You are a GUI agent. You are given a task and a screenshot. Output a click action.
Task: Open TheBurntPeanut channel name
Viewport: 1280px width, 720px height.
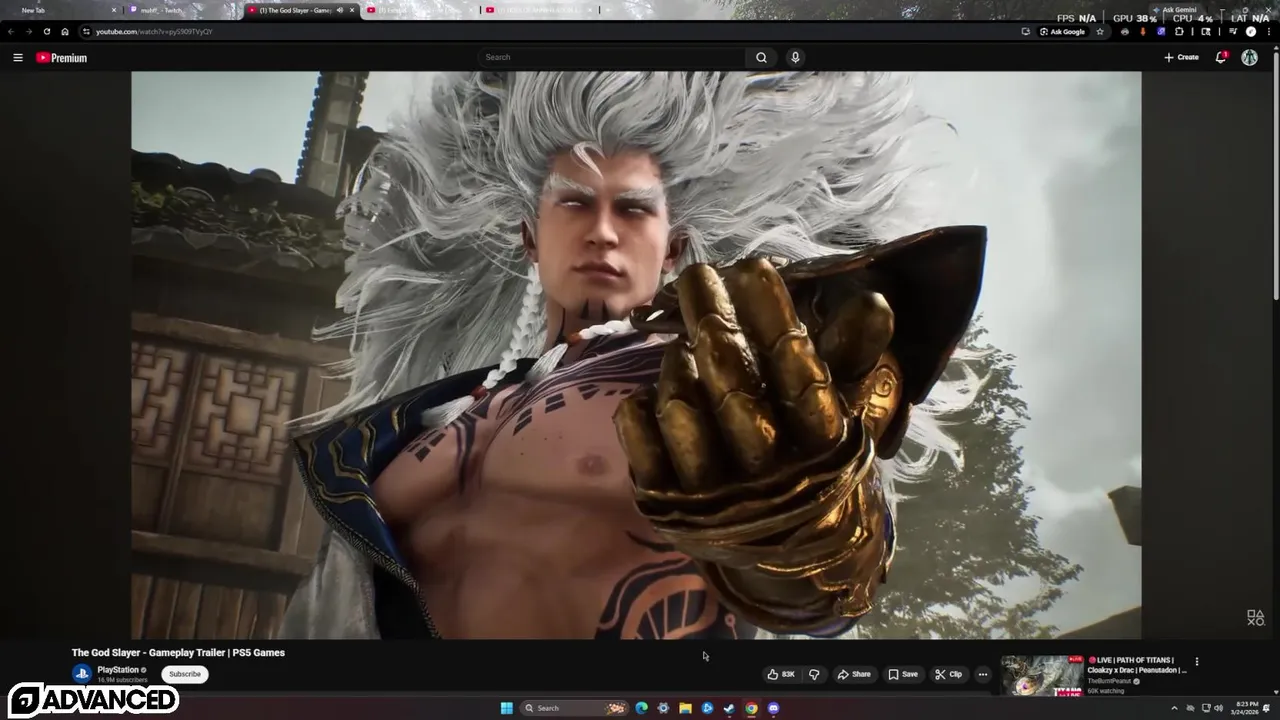point(1109,681)
